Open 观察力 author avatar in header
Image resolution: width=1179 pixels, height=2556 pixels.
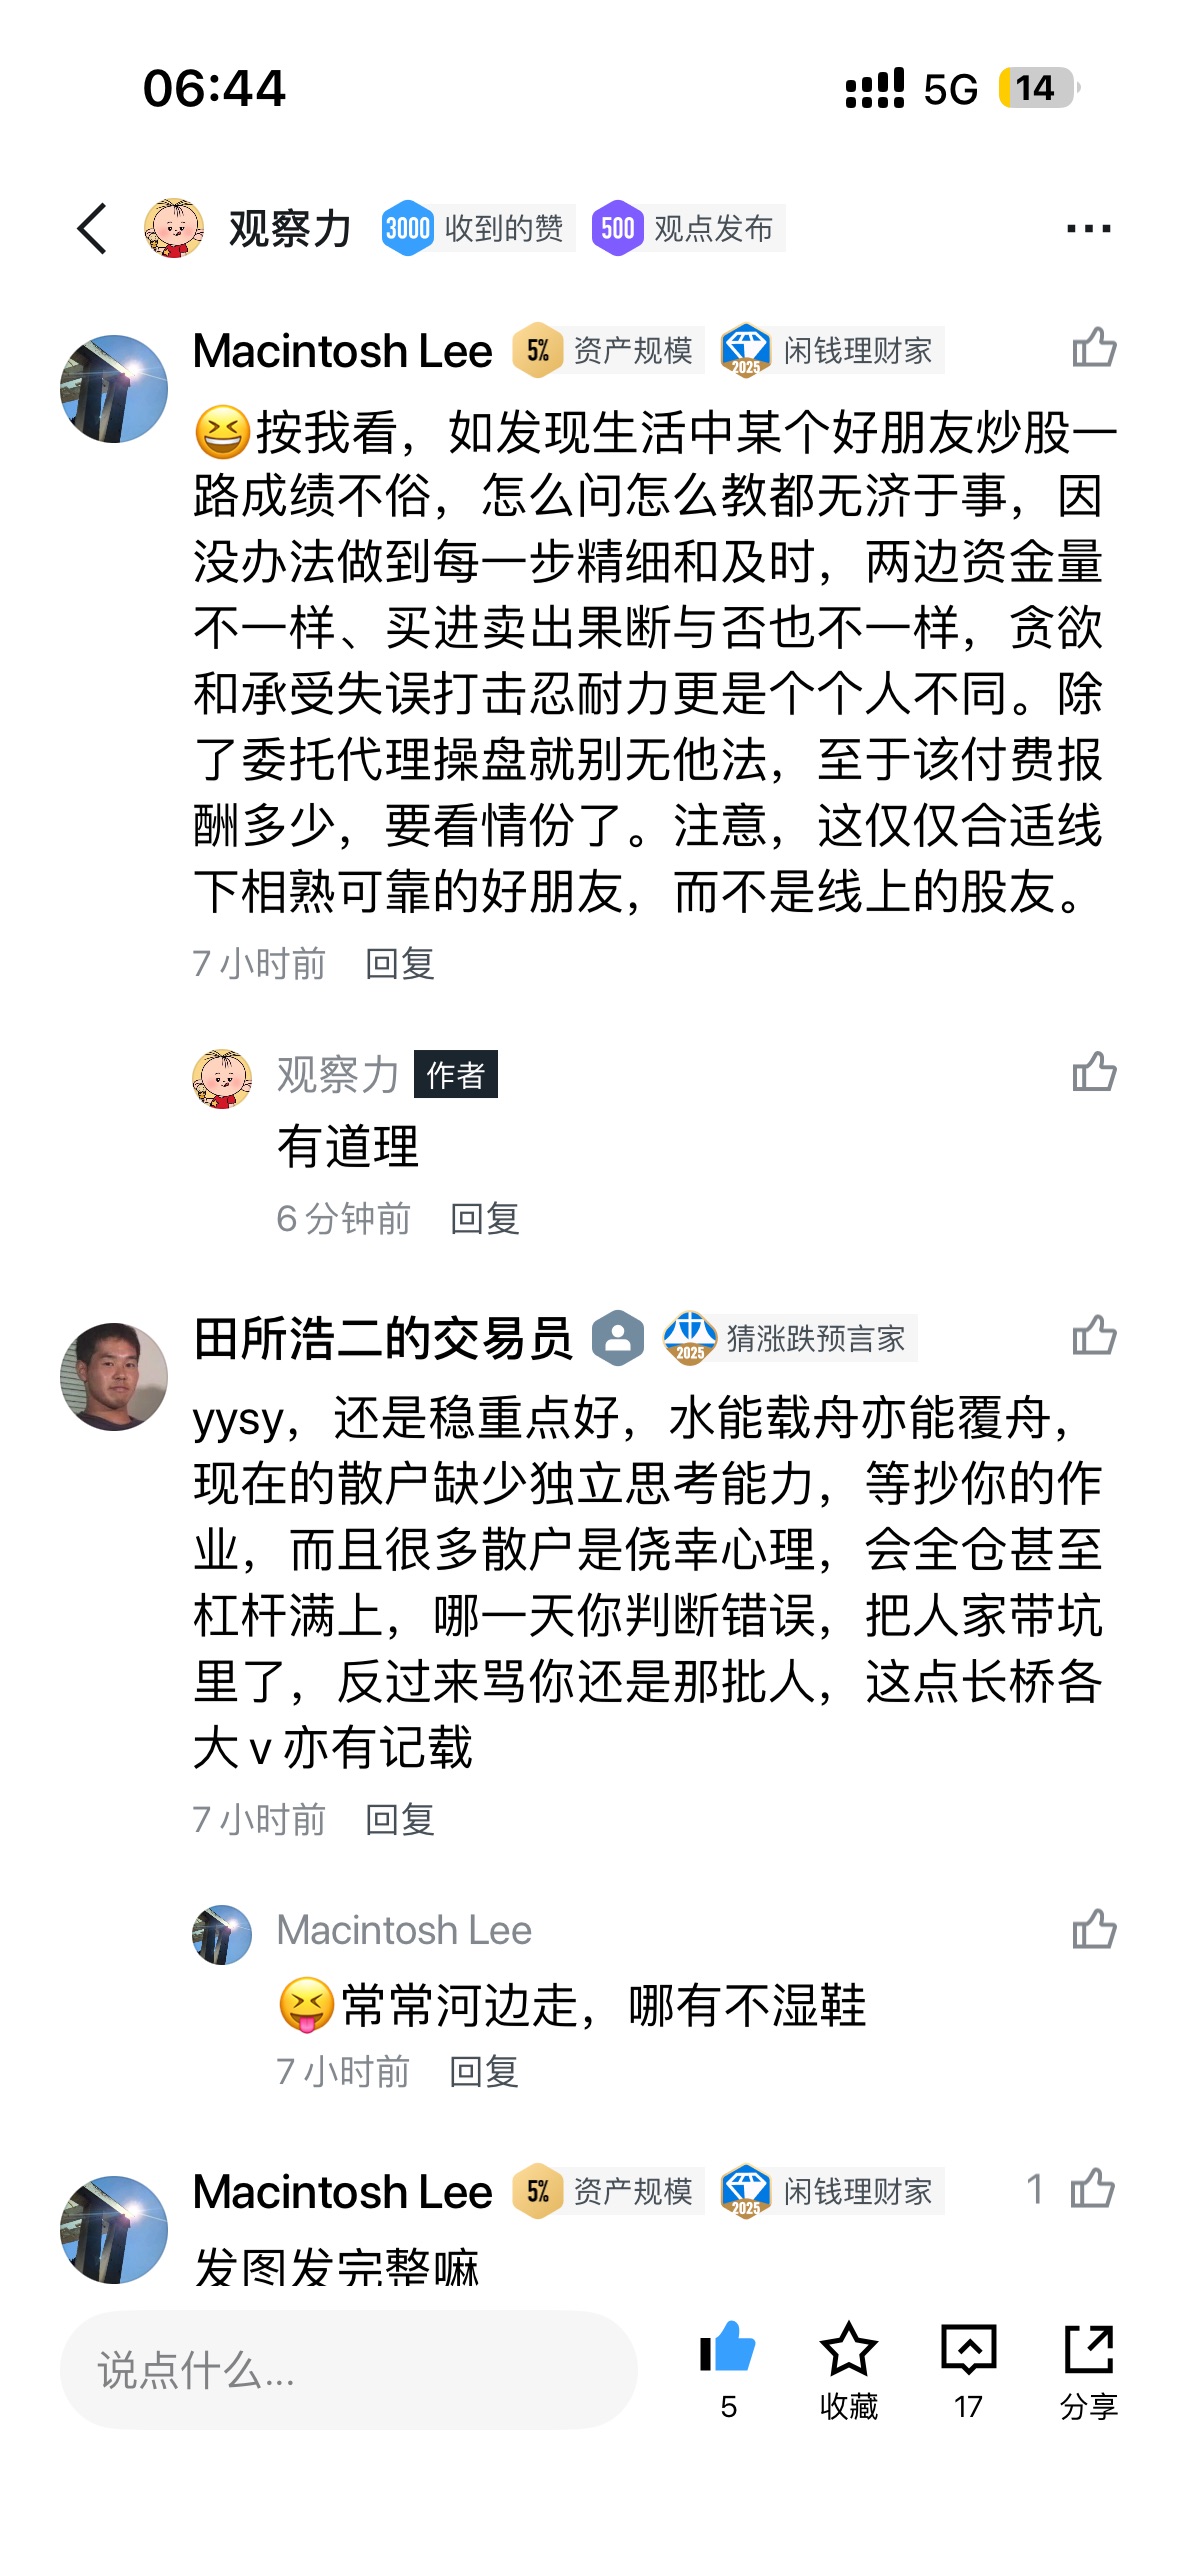click(174, 228)
